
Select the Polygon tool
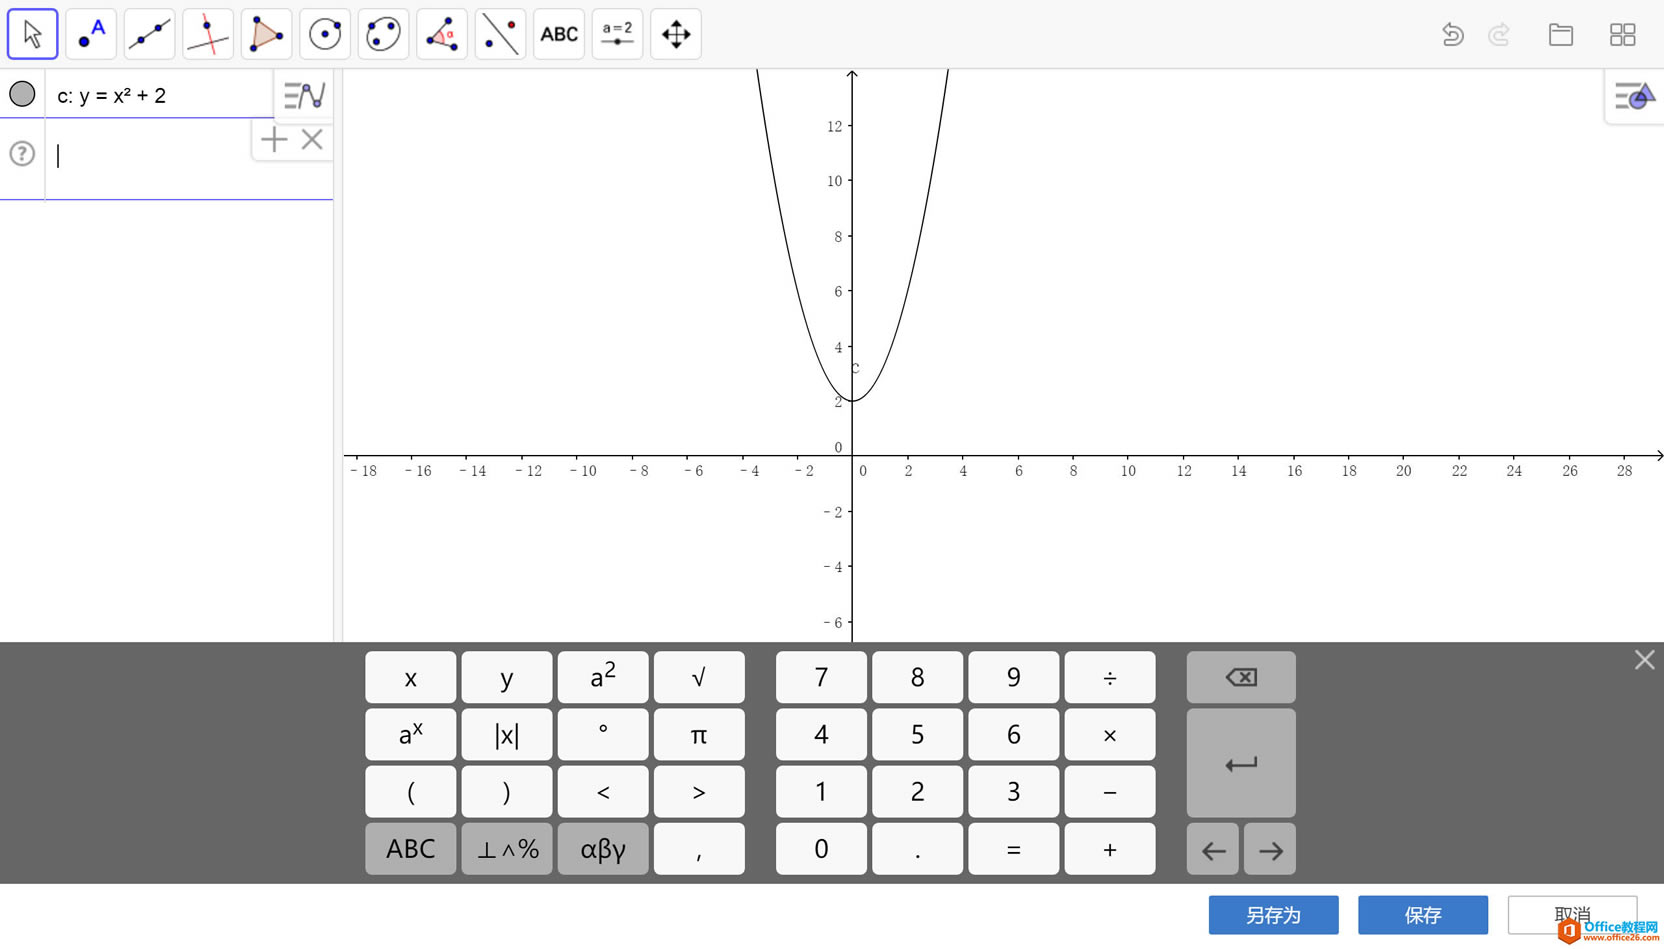click(x=266, y=34)
